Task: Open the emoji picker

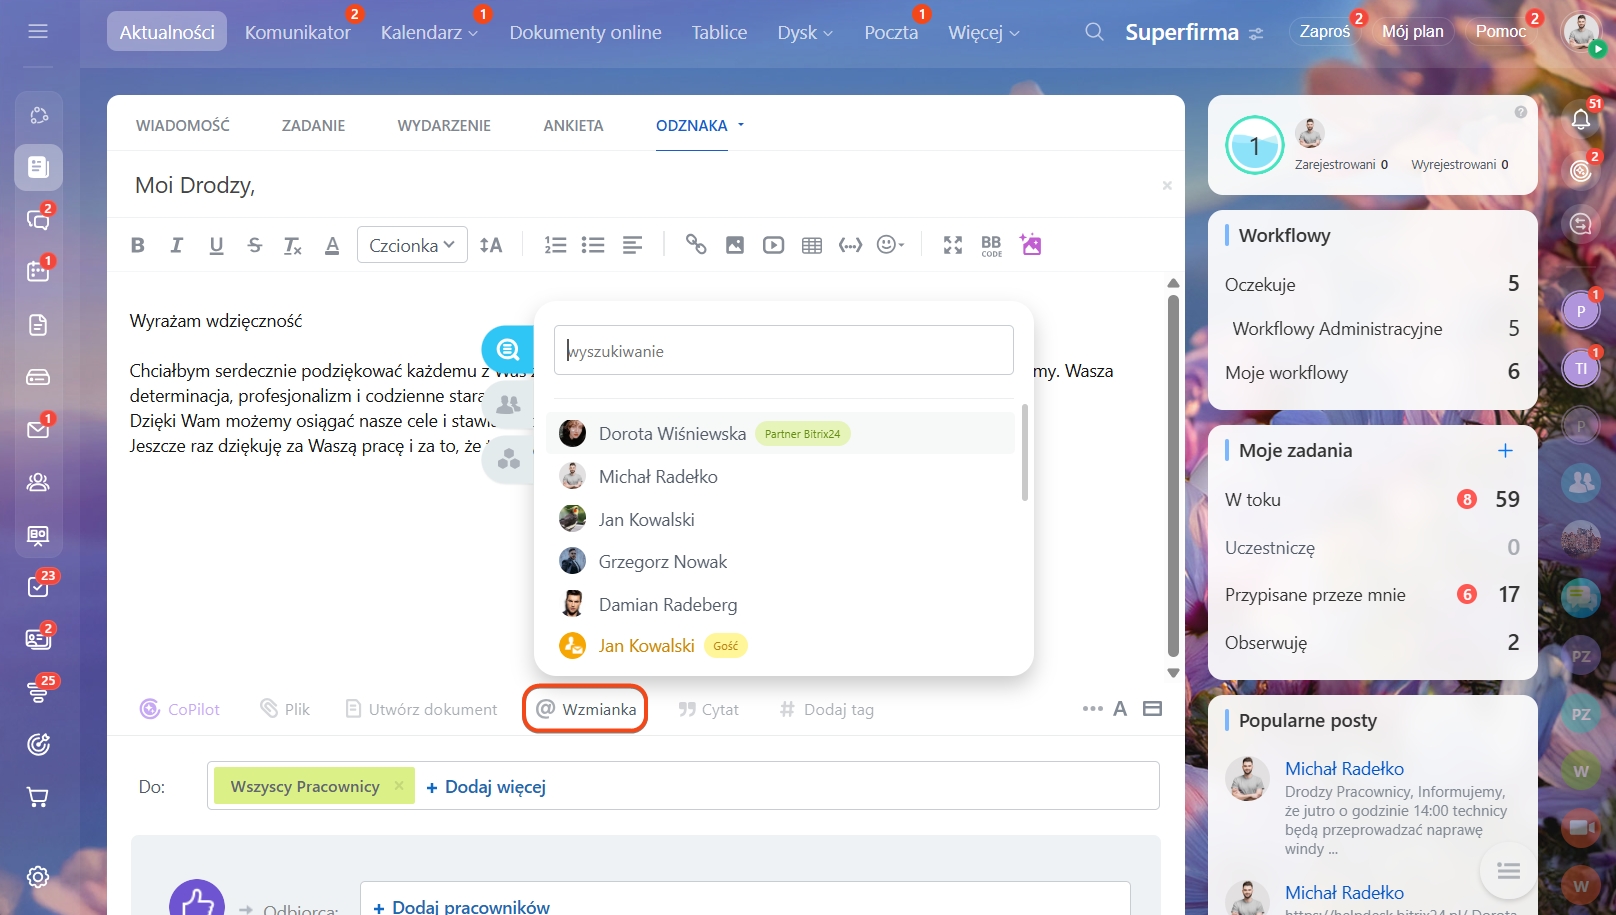Action: pyautogui.click(x=890, y=245)
